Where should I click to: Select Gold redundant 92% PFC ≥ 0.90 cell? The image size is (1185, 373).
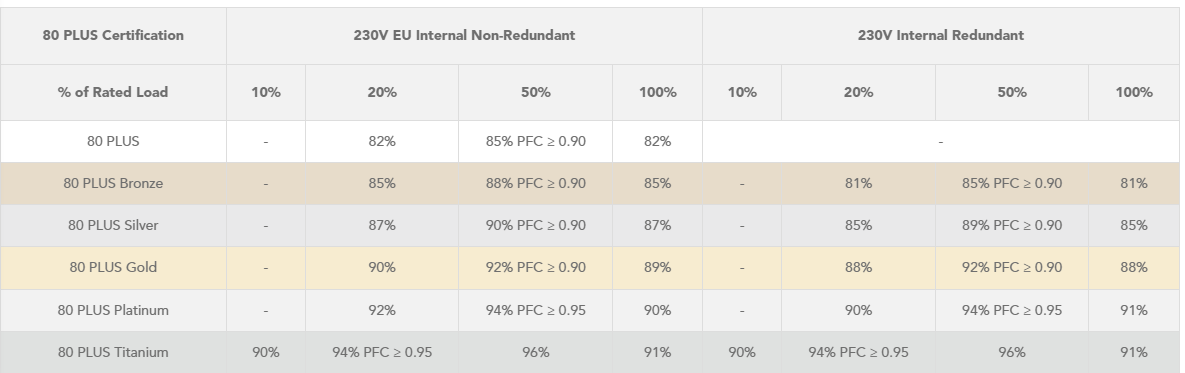click(x=1012, y=267)
